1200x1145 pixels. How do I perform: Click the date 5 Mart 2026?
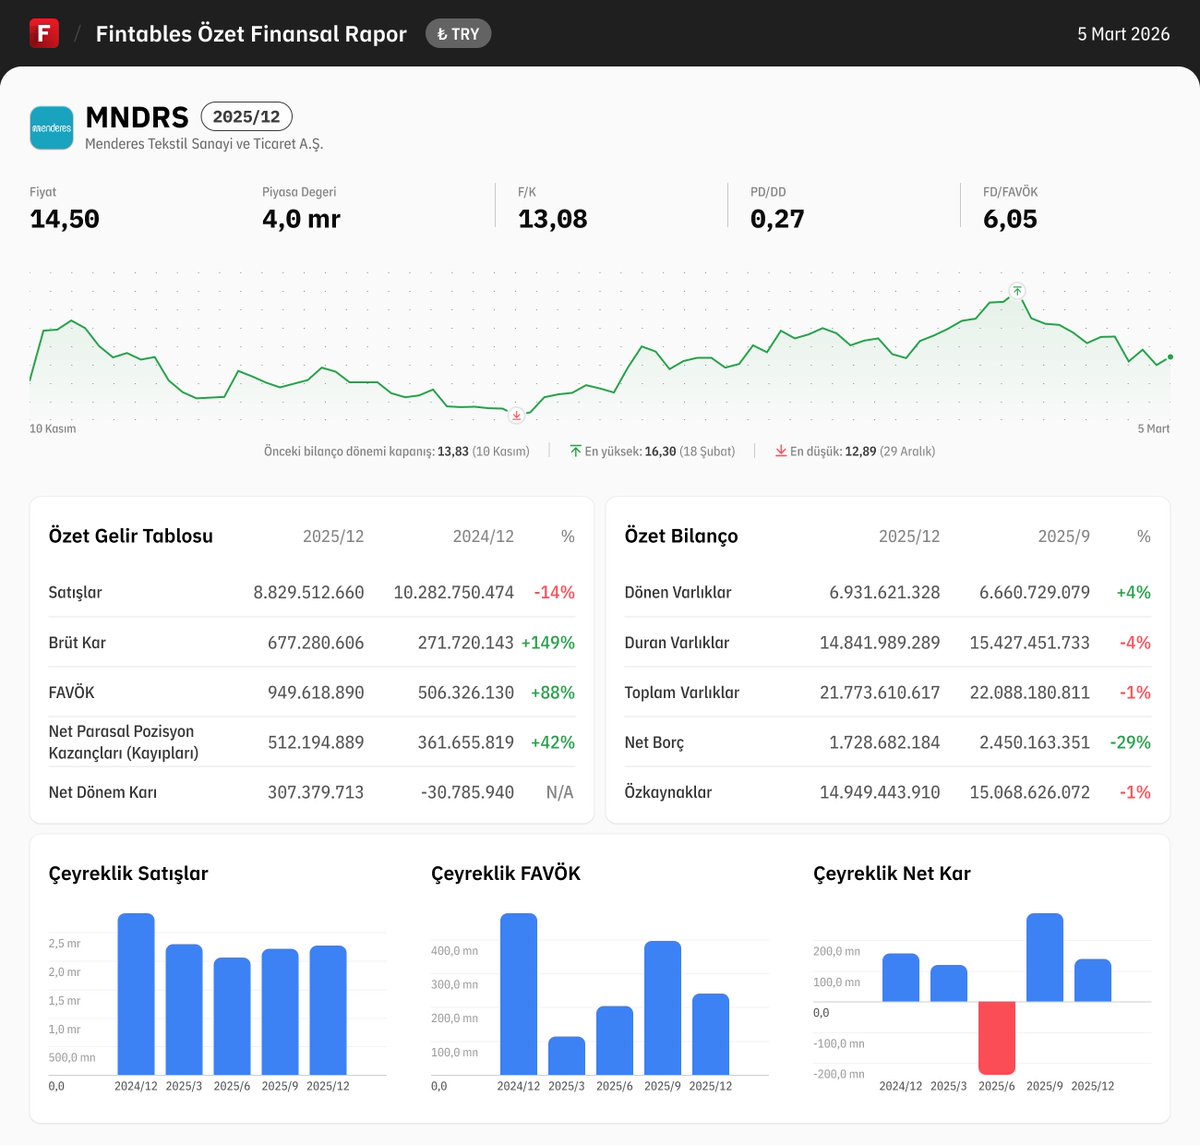(x=1123, y=34)
